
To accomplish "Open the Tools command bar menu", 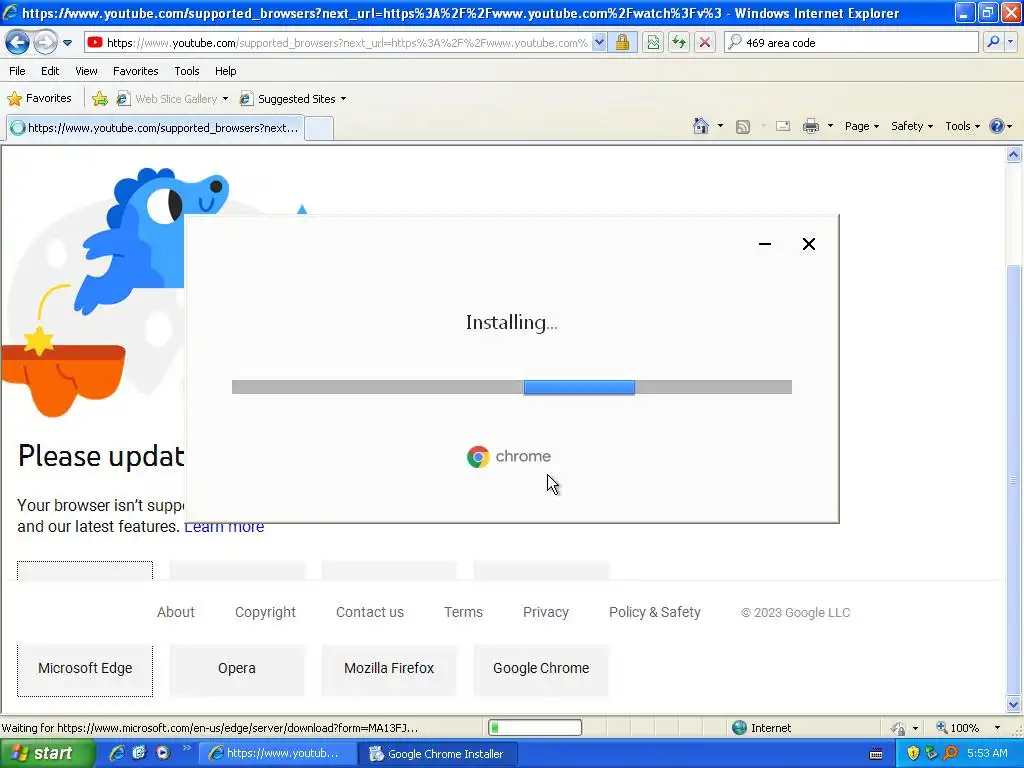I will pos(962,126).
